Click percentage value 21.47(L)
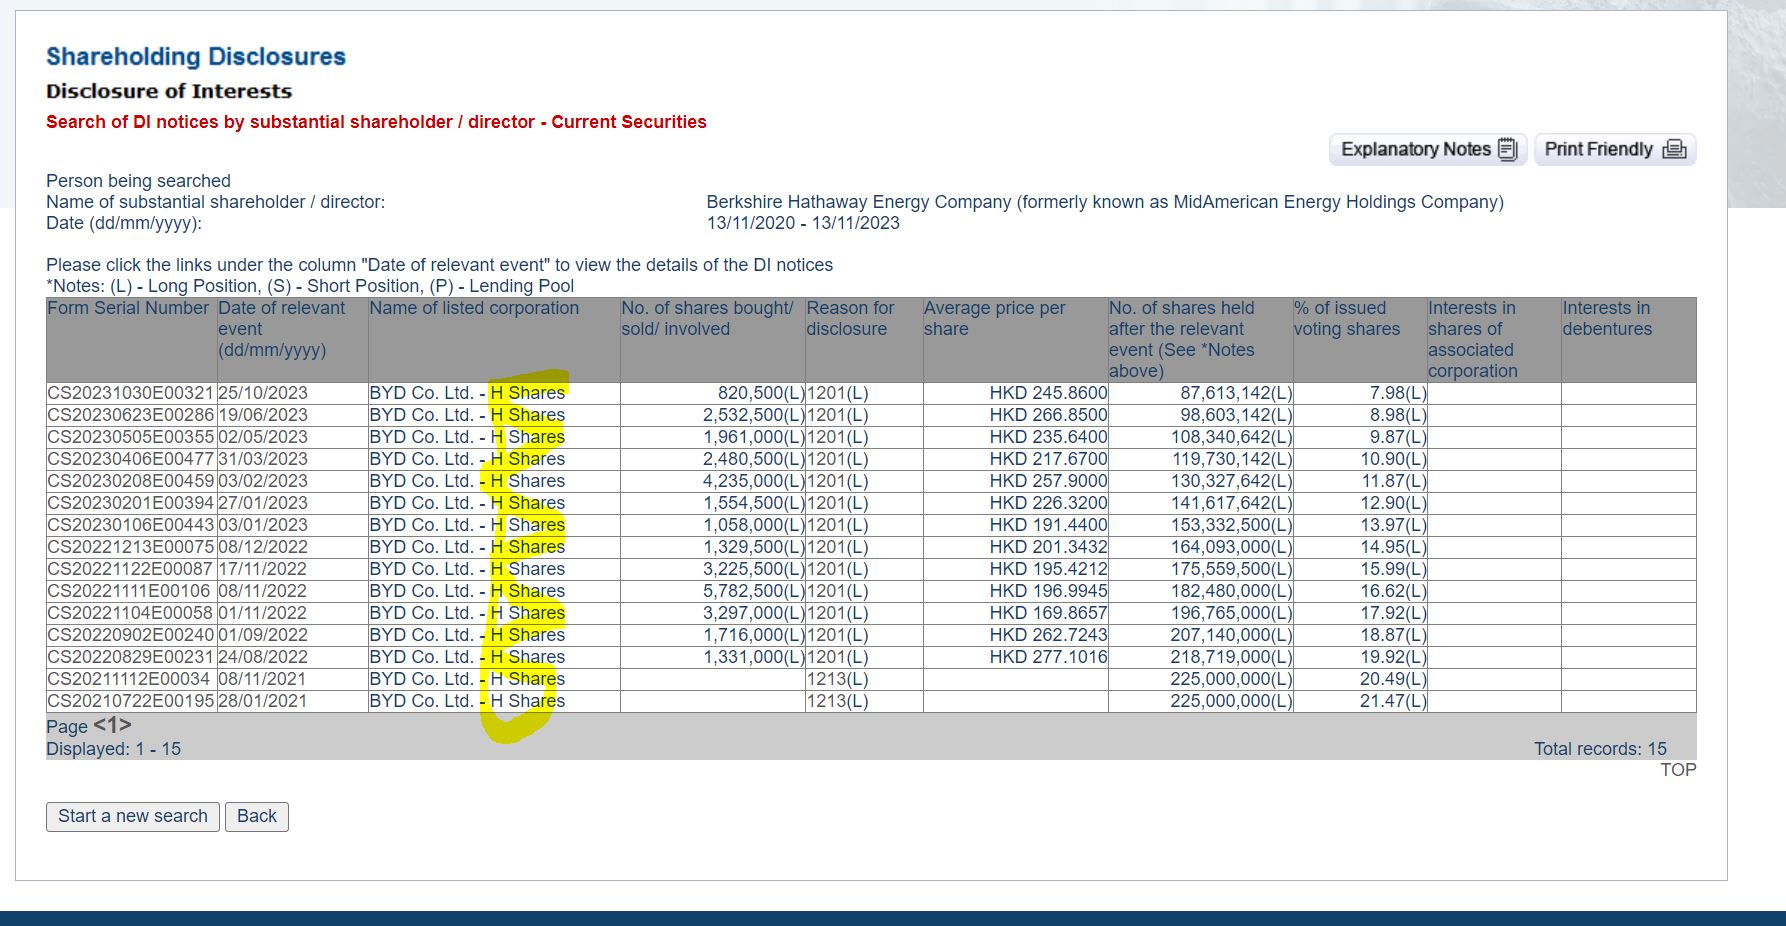 pos(1393,701)
